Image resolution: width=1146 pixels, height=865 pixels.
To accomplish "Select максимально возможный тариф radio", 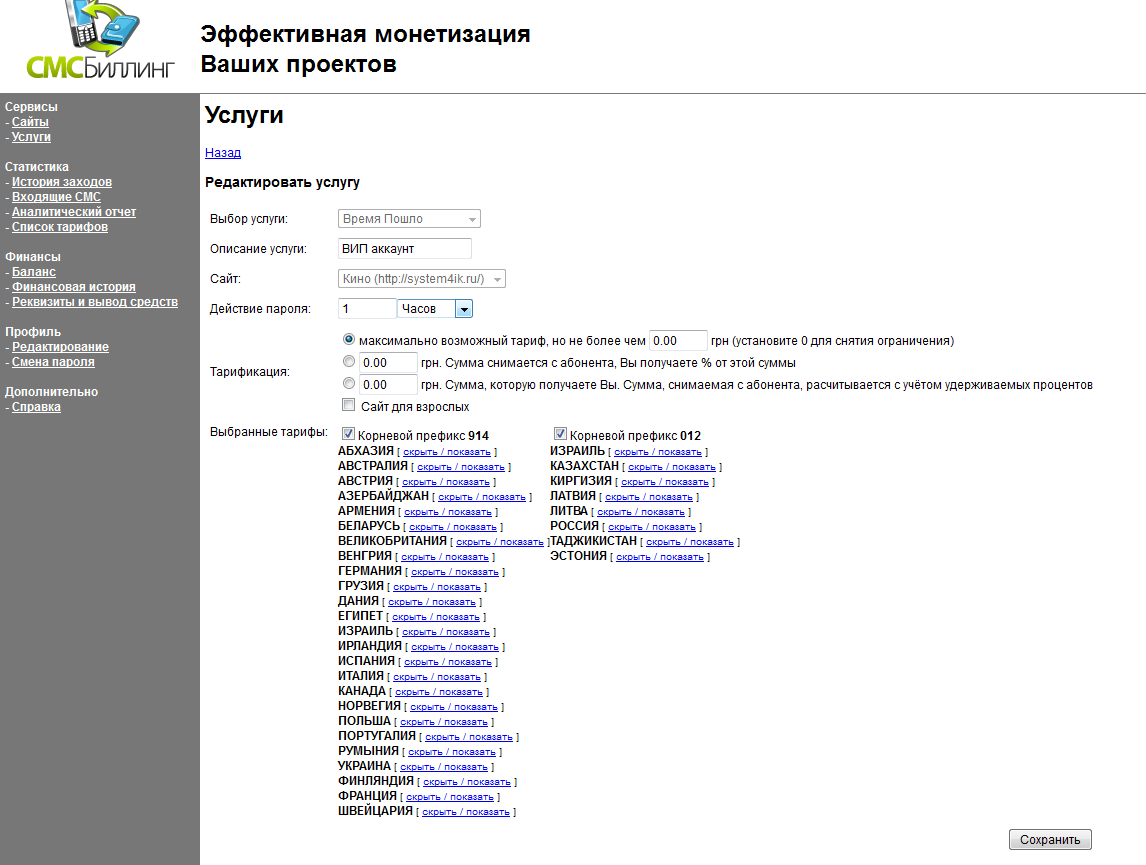I will 349,339.
